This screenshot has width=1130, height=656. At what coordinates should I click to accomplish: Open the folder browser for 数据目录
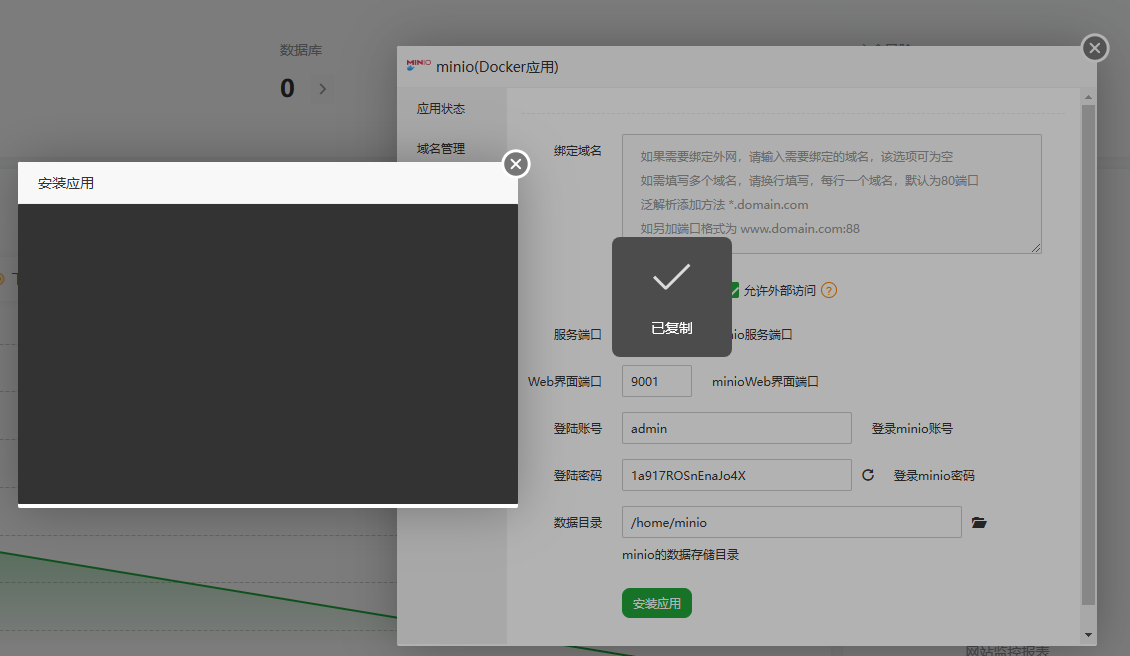click(x=978, y=521)
